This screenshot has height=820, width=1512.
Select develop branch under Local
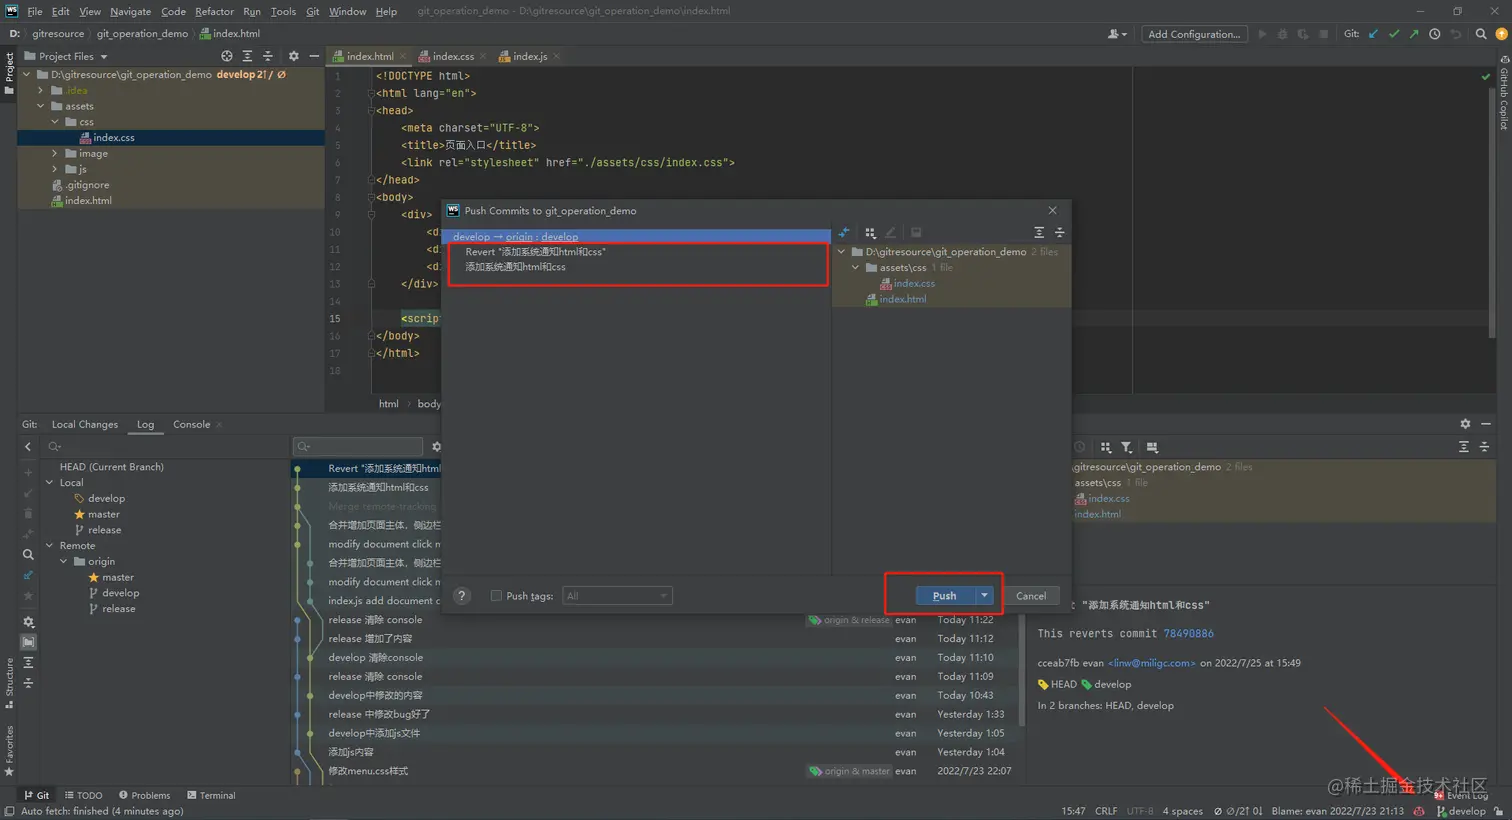click(x=106, y=498)
